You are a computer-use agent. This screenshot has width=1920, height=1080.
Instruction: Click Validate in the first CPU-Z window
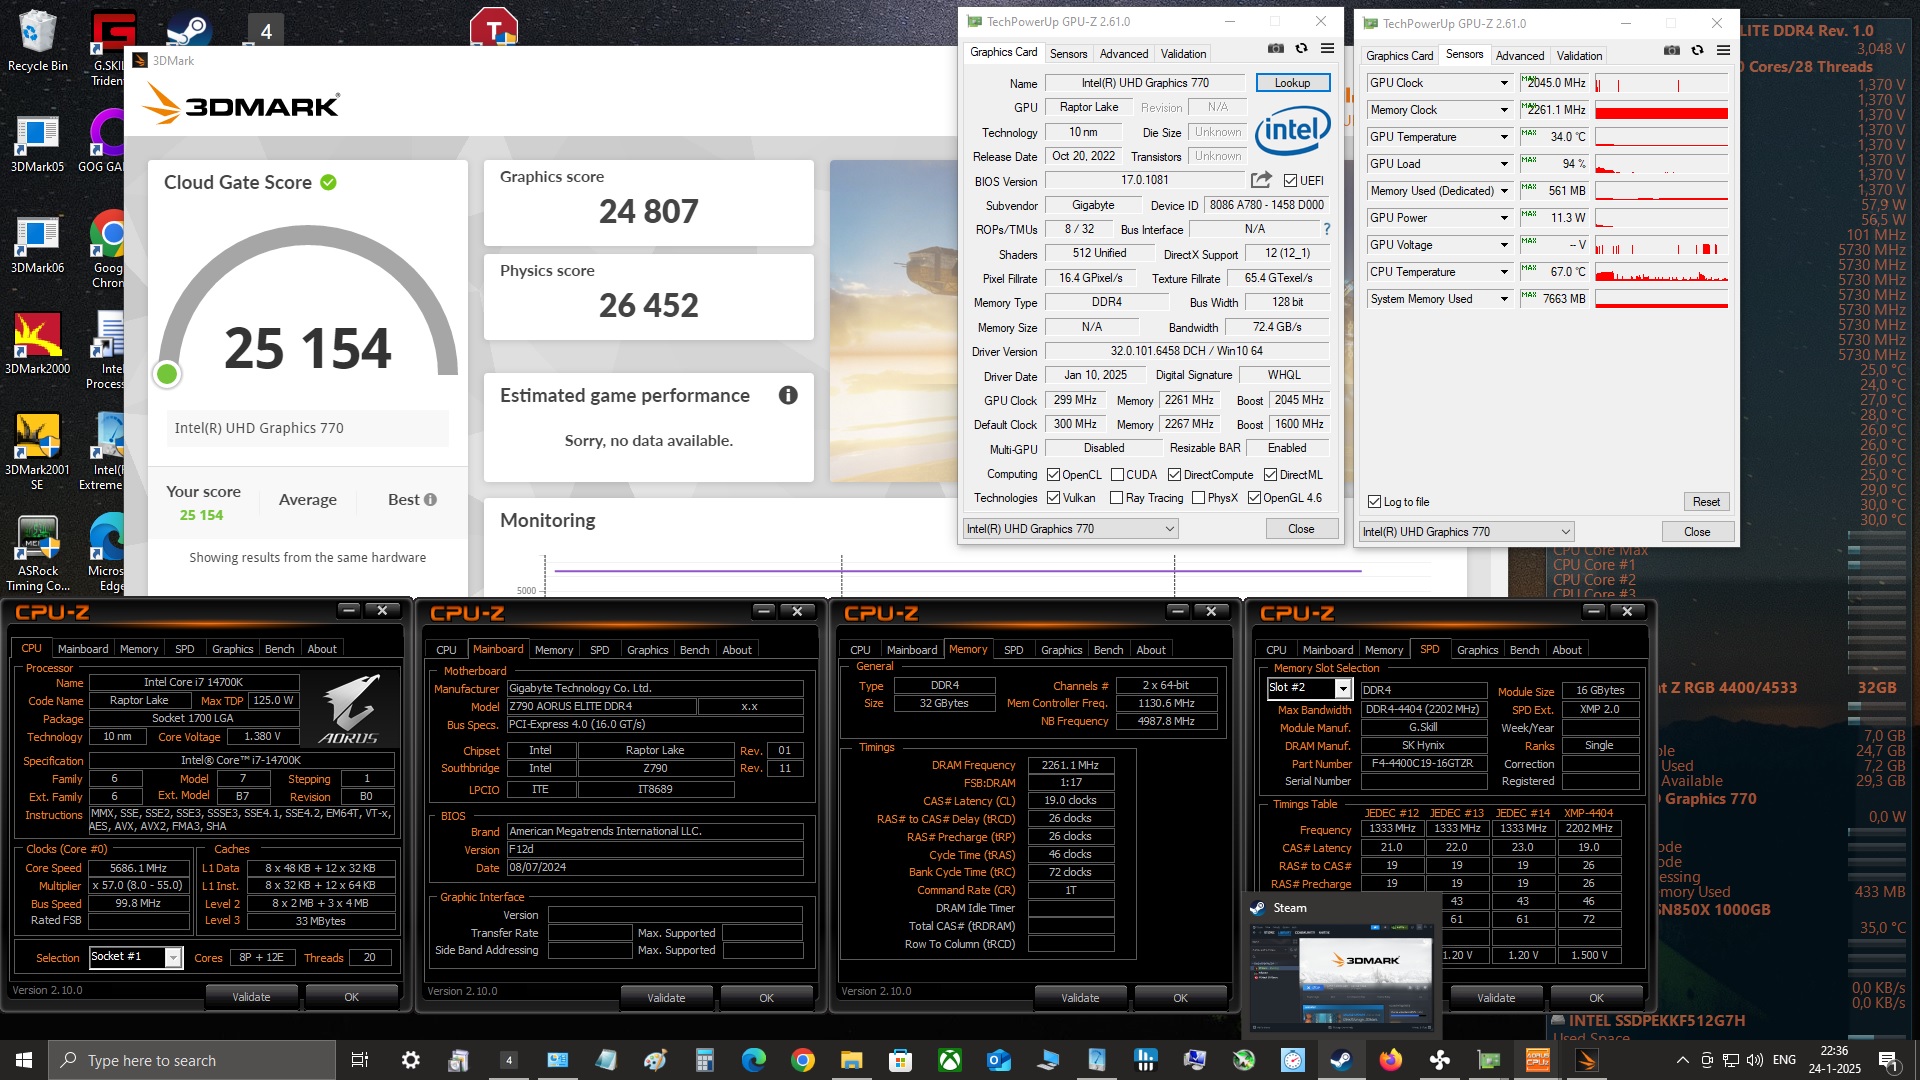(251, 997)
